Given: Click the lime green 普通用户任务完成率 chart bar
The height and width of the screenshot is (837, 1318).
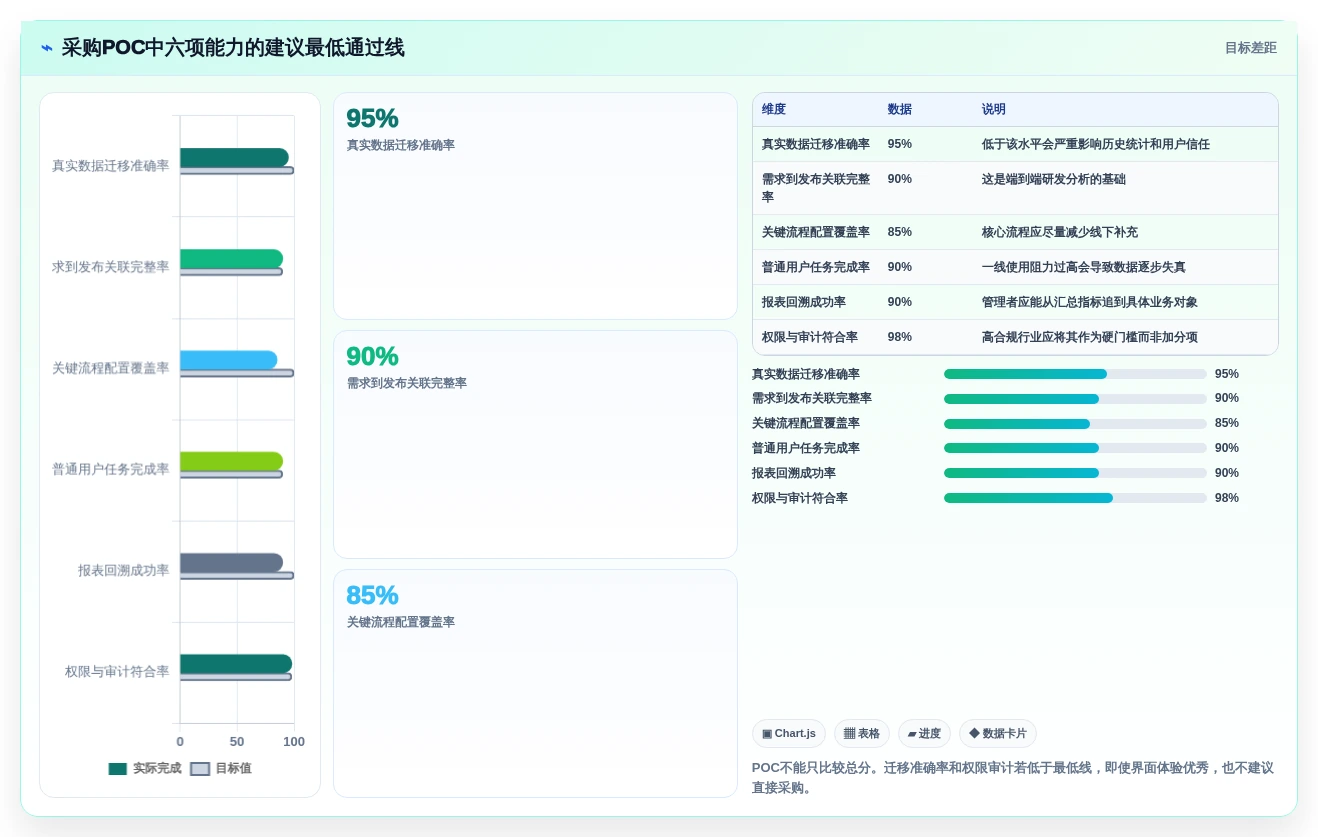Looking at the screenshot, I should 231,461.
